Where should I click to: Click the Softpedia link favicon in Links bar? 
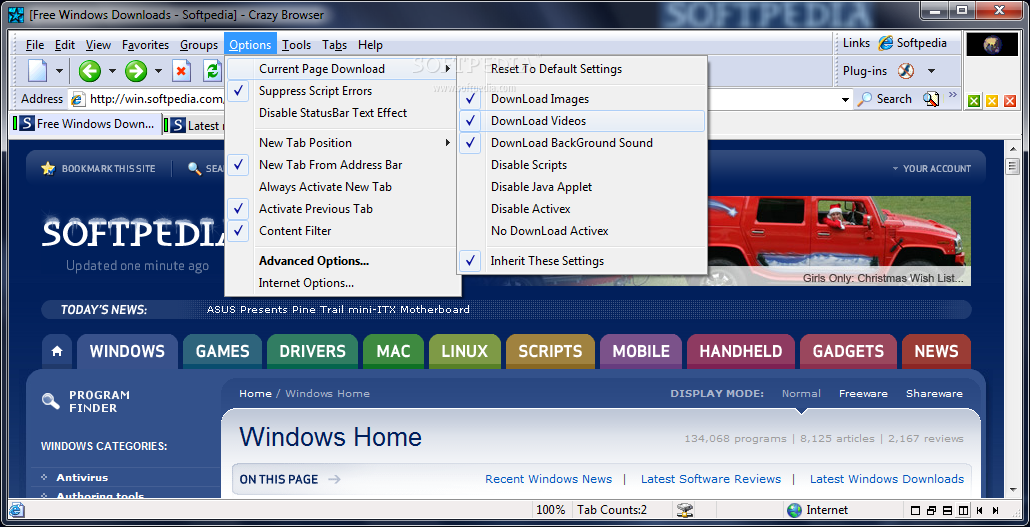tap(886, 43)
